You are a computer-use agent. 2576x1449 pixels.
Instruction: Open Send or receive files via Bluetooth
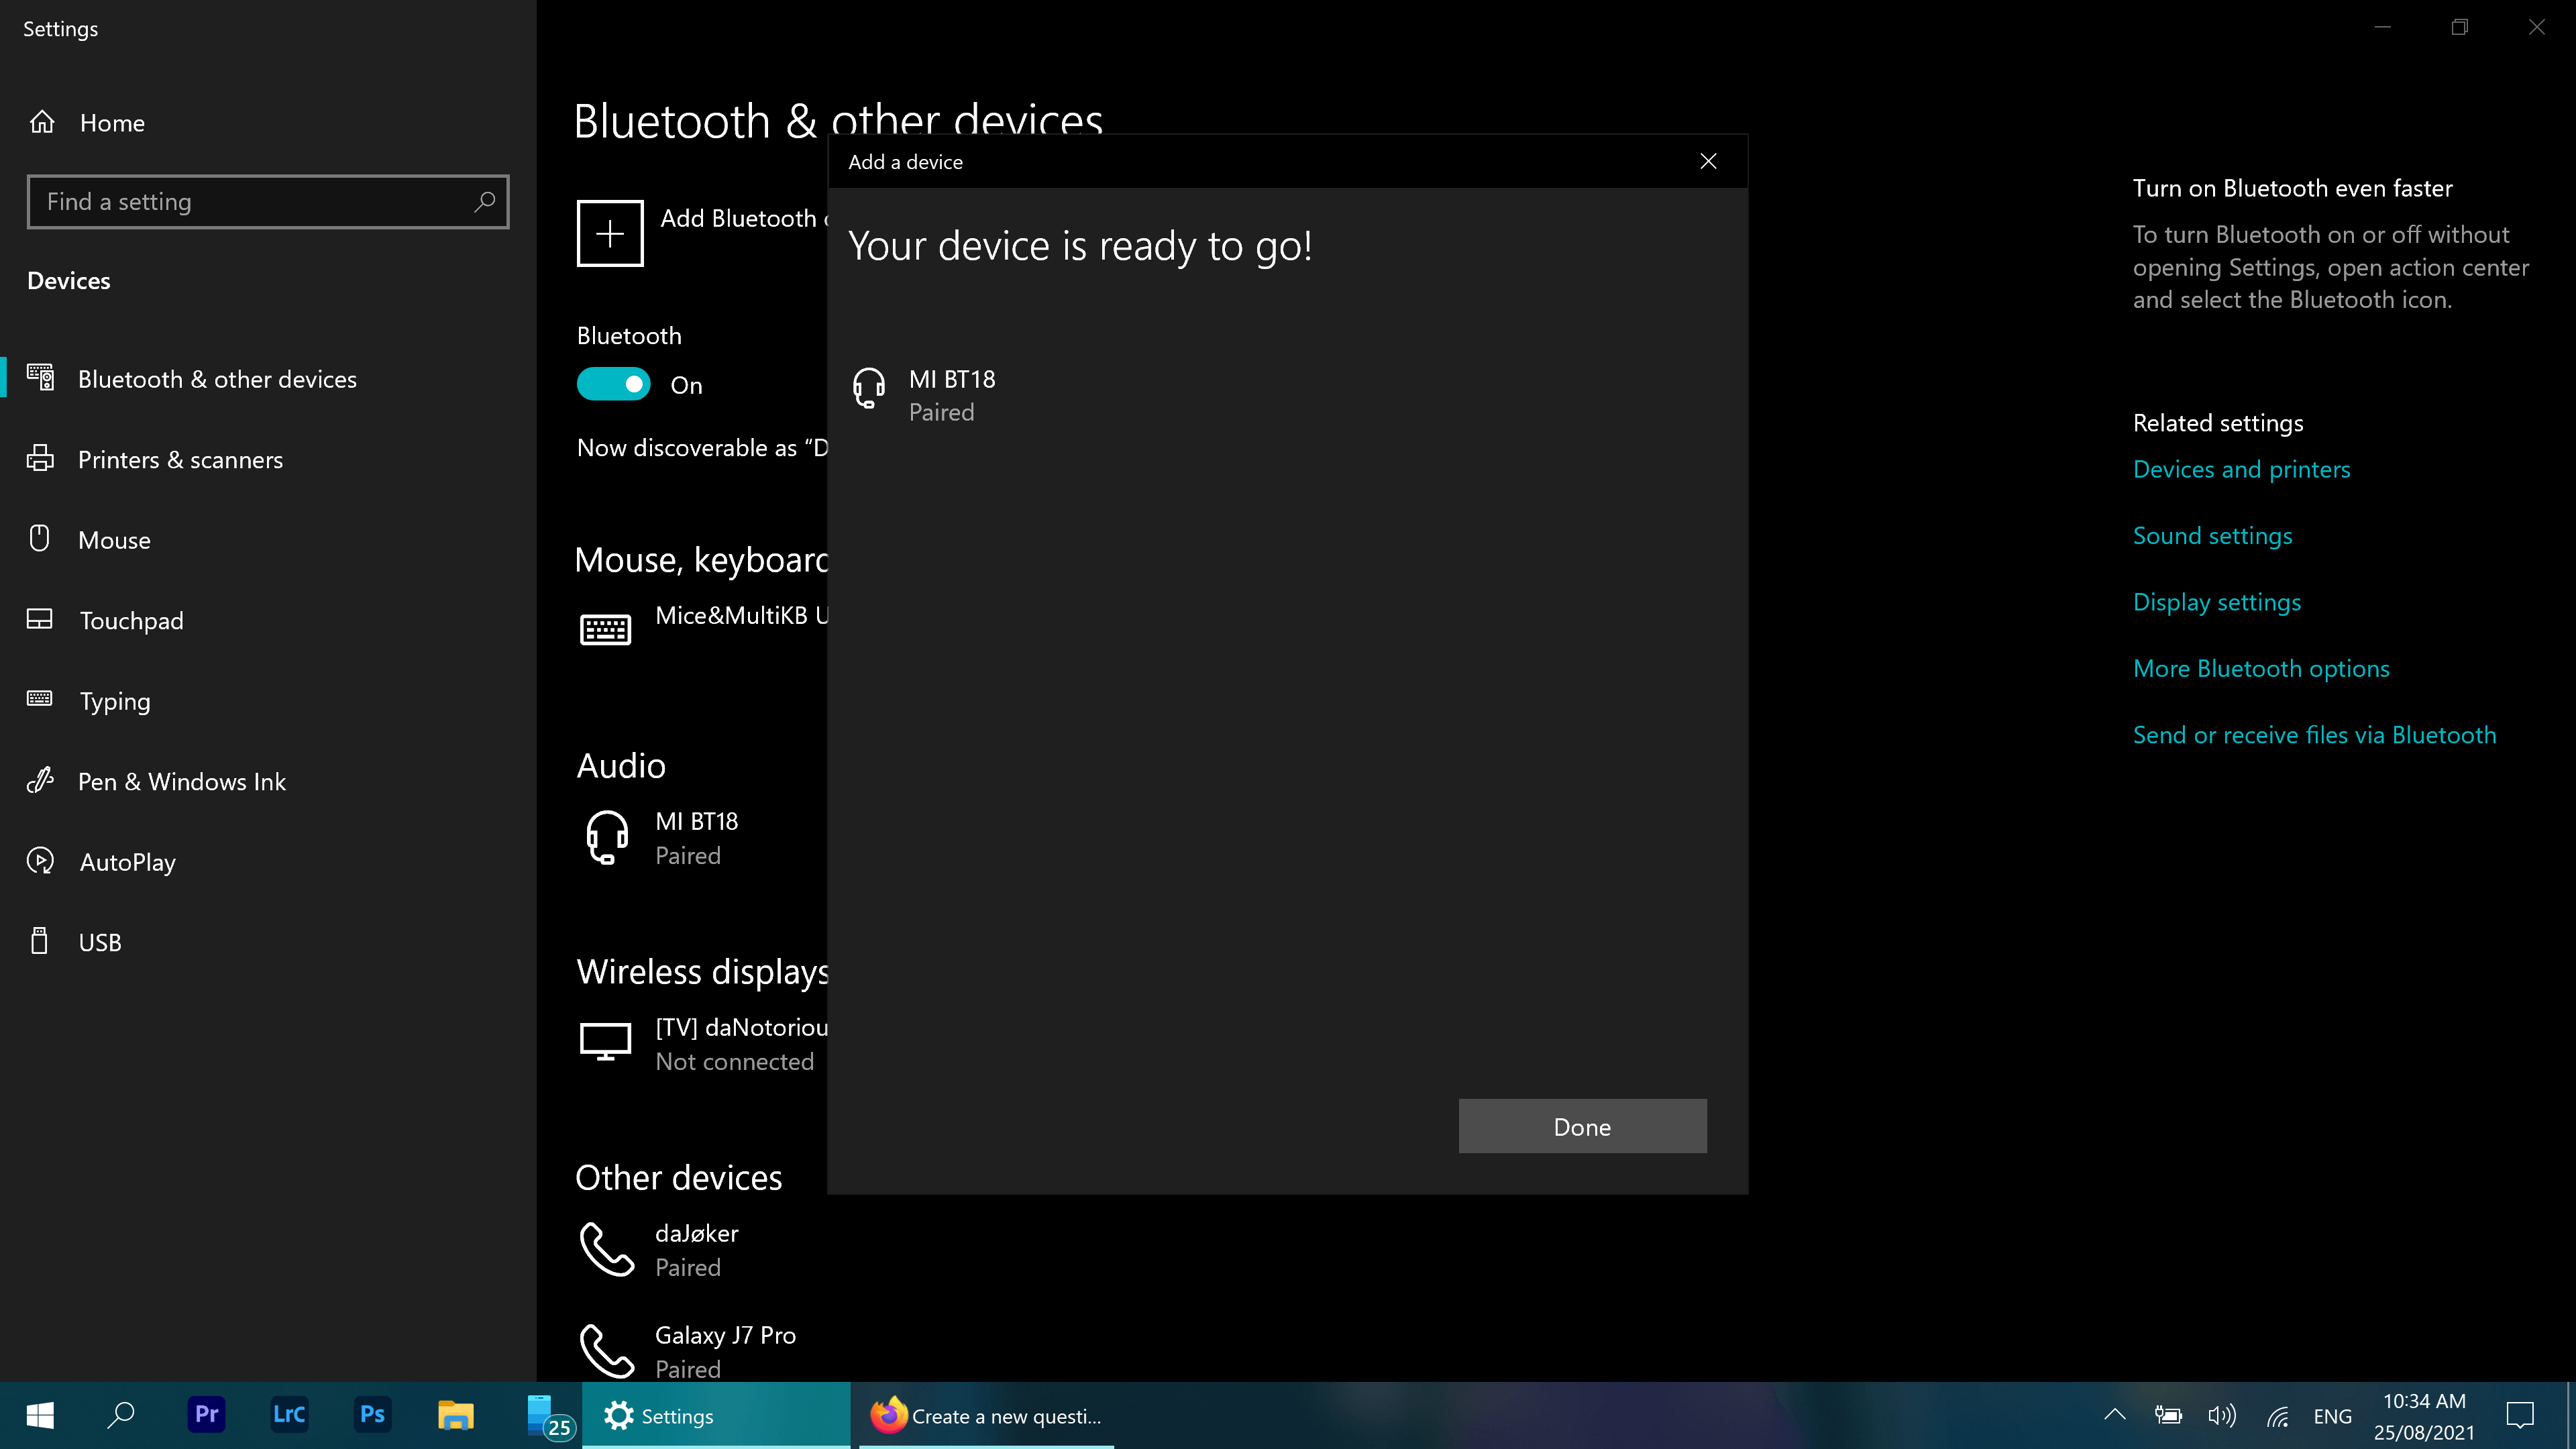coord(2314,735)
